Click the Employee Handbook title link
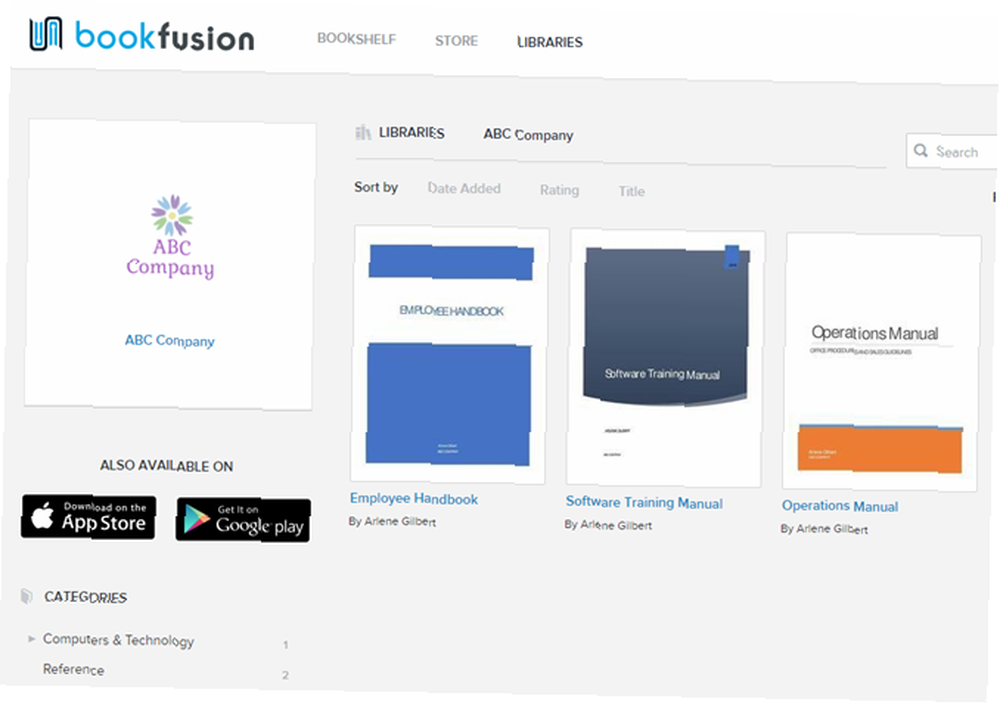The height and width of the screenshot is (705, 1000). (414, 499)
